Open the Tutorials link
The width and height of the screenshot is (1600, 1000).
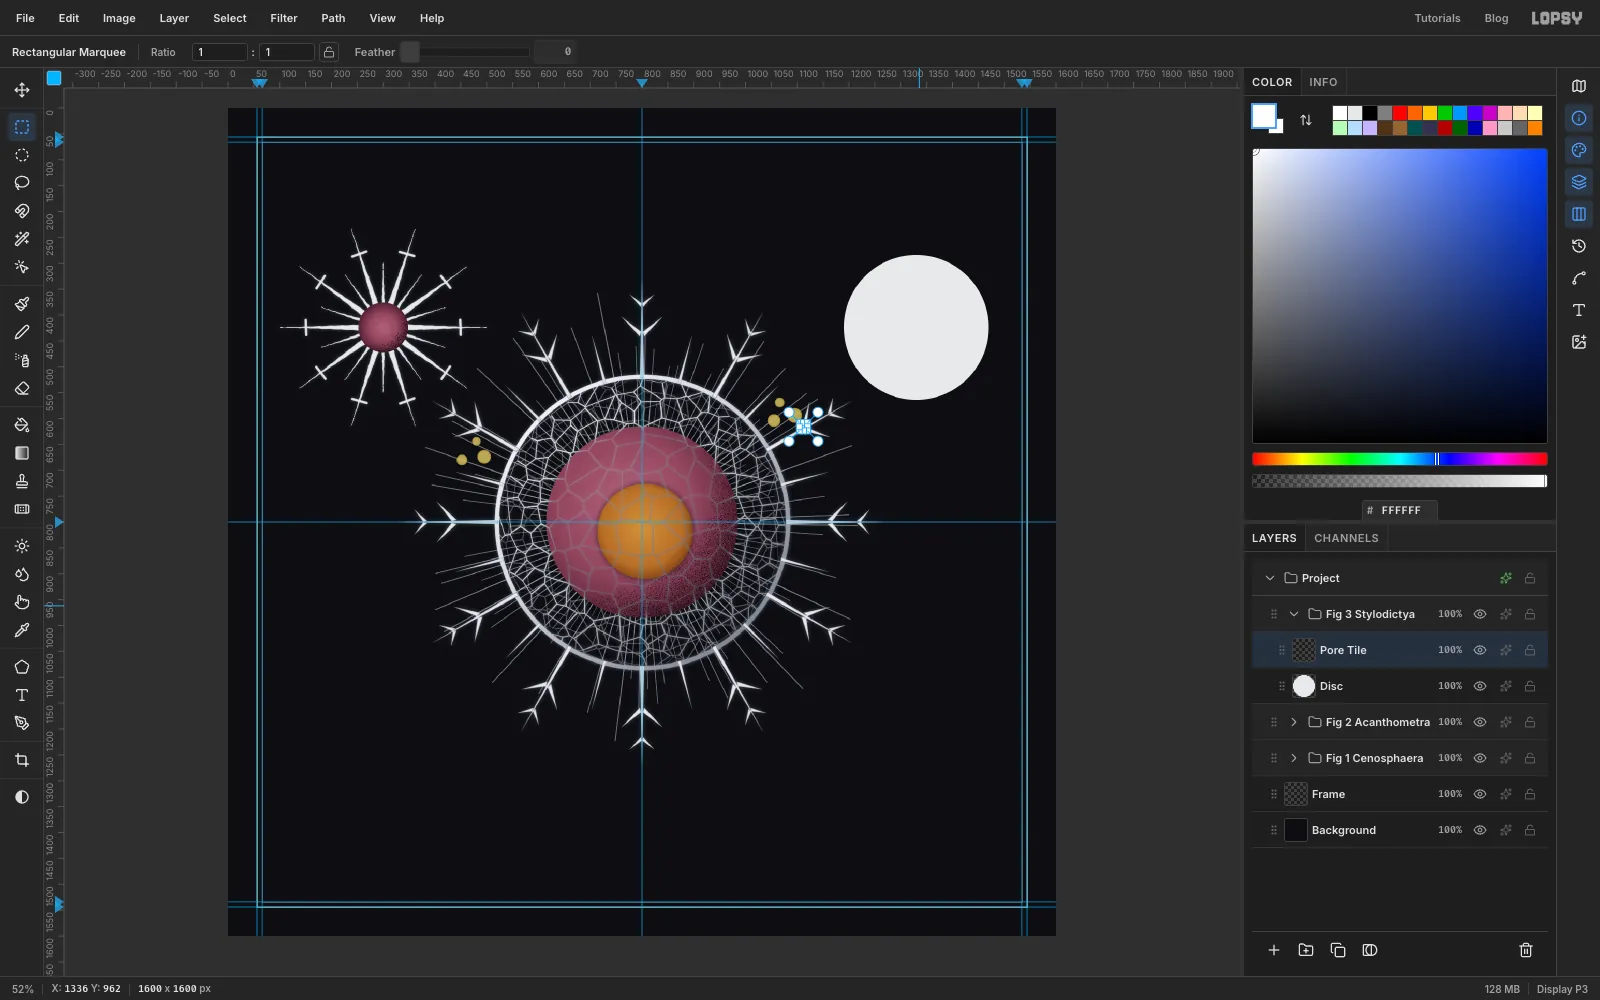(1437, 18)
